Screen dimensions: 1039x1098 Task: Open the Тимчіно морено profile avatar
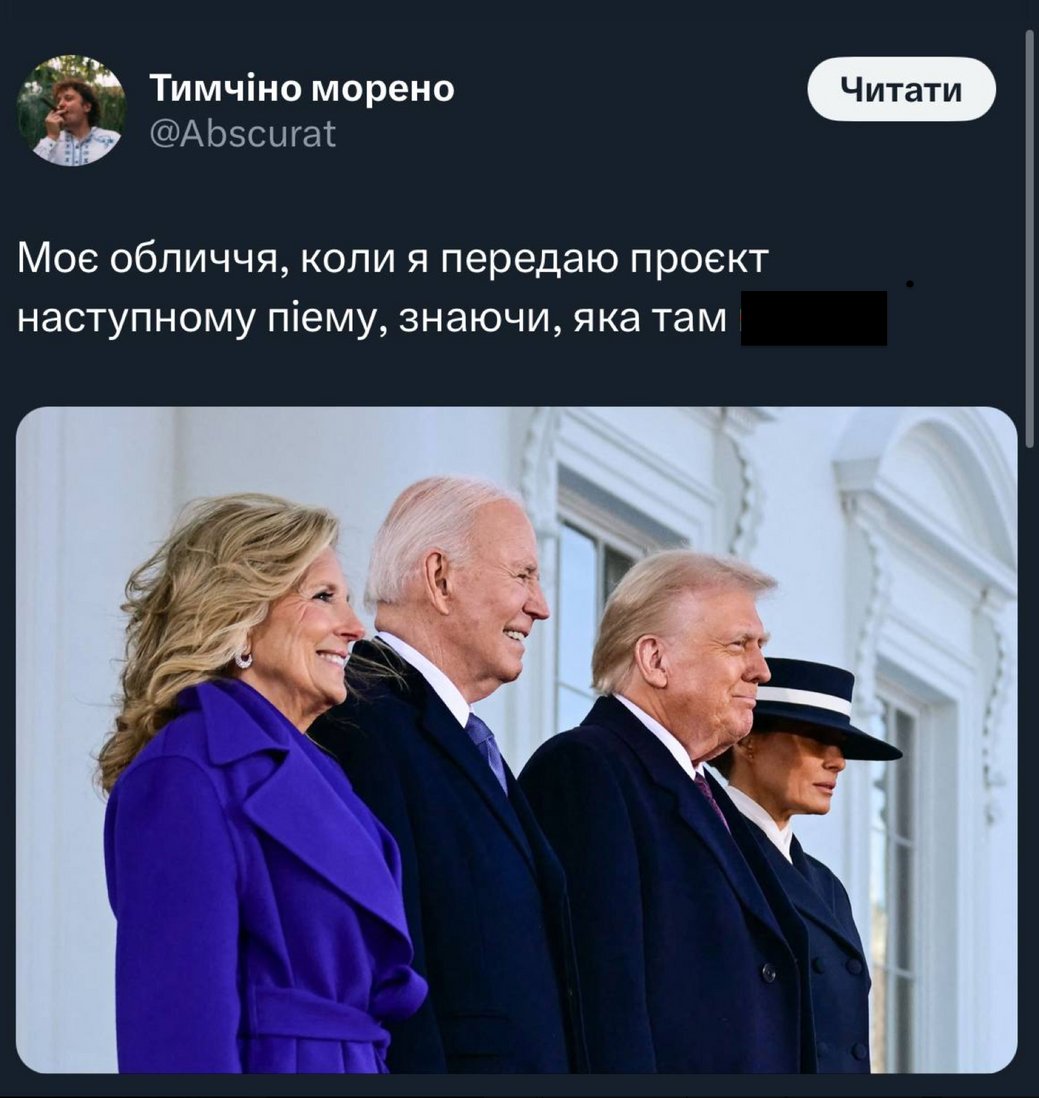click(71, 111)
